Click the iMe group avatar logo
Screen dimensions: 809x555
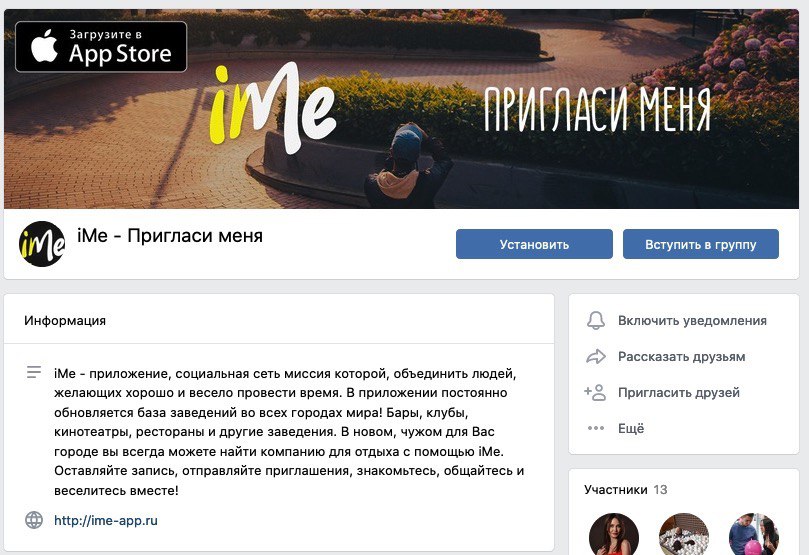pyautogui.click(x=42, y=244)
